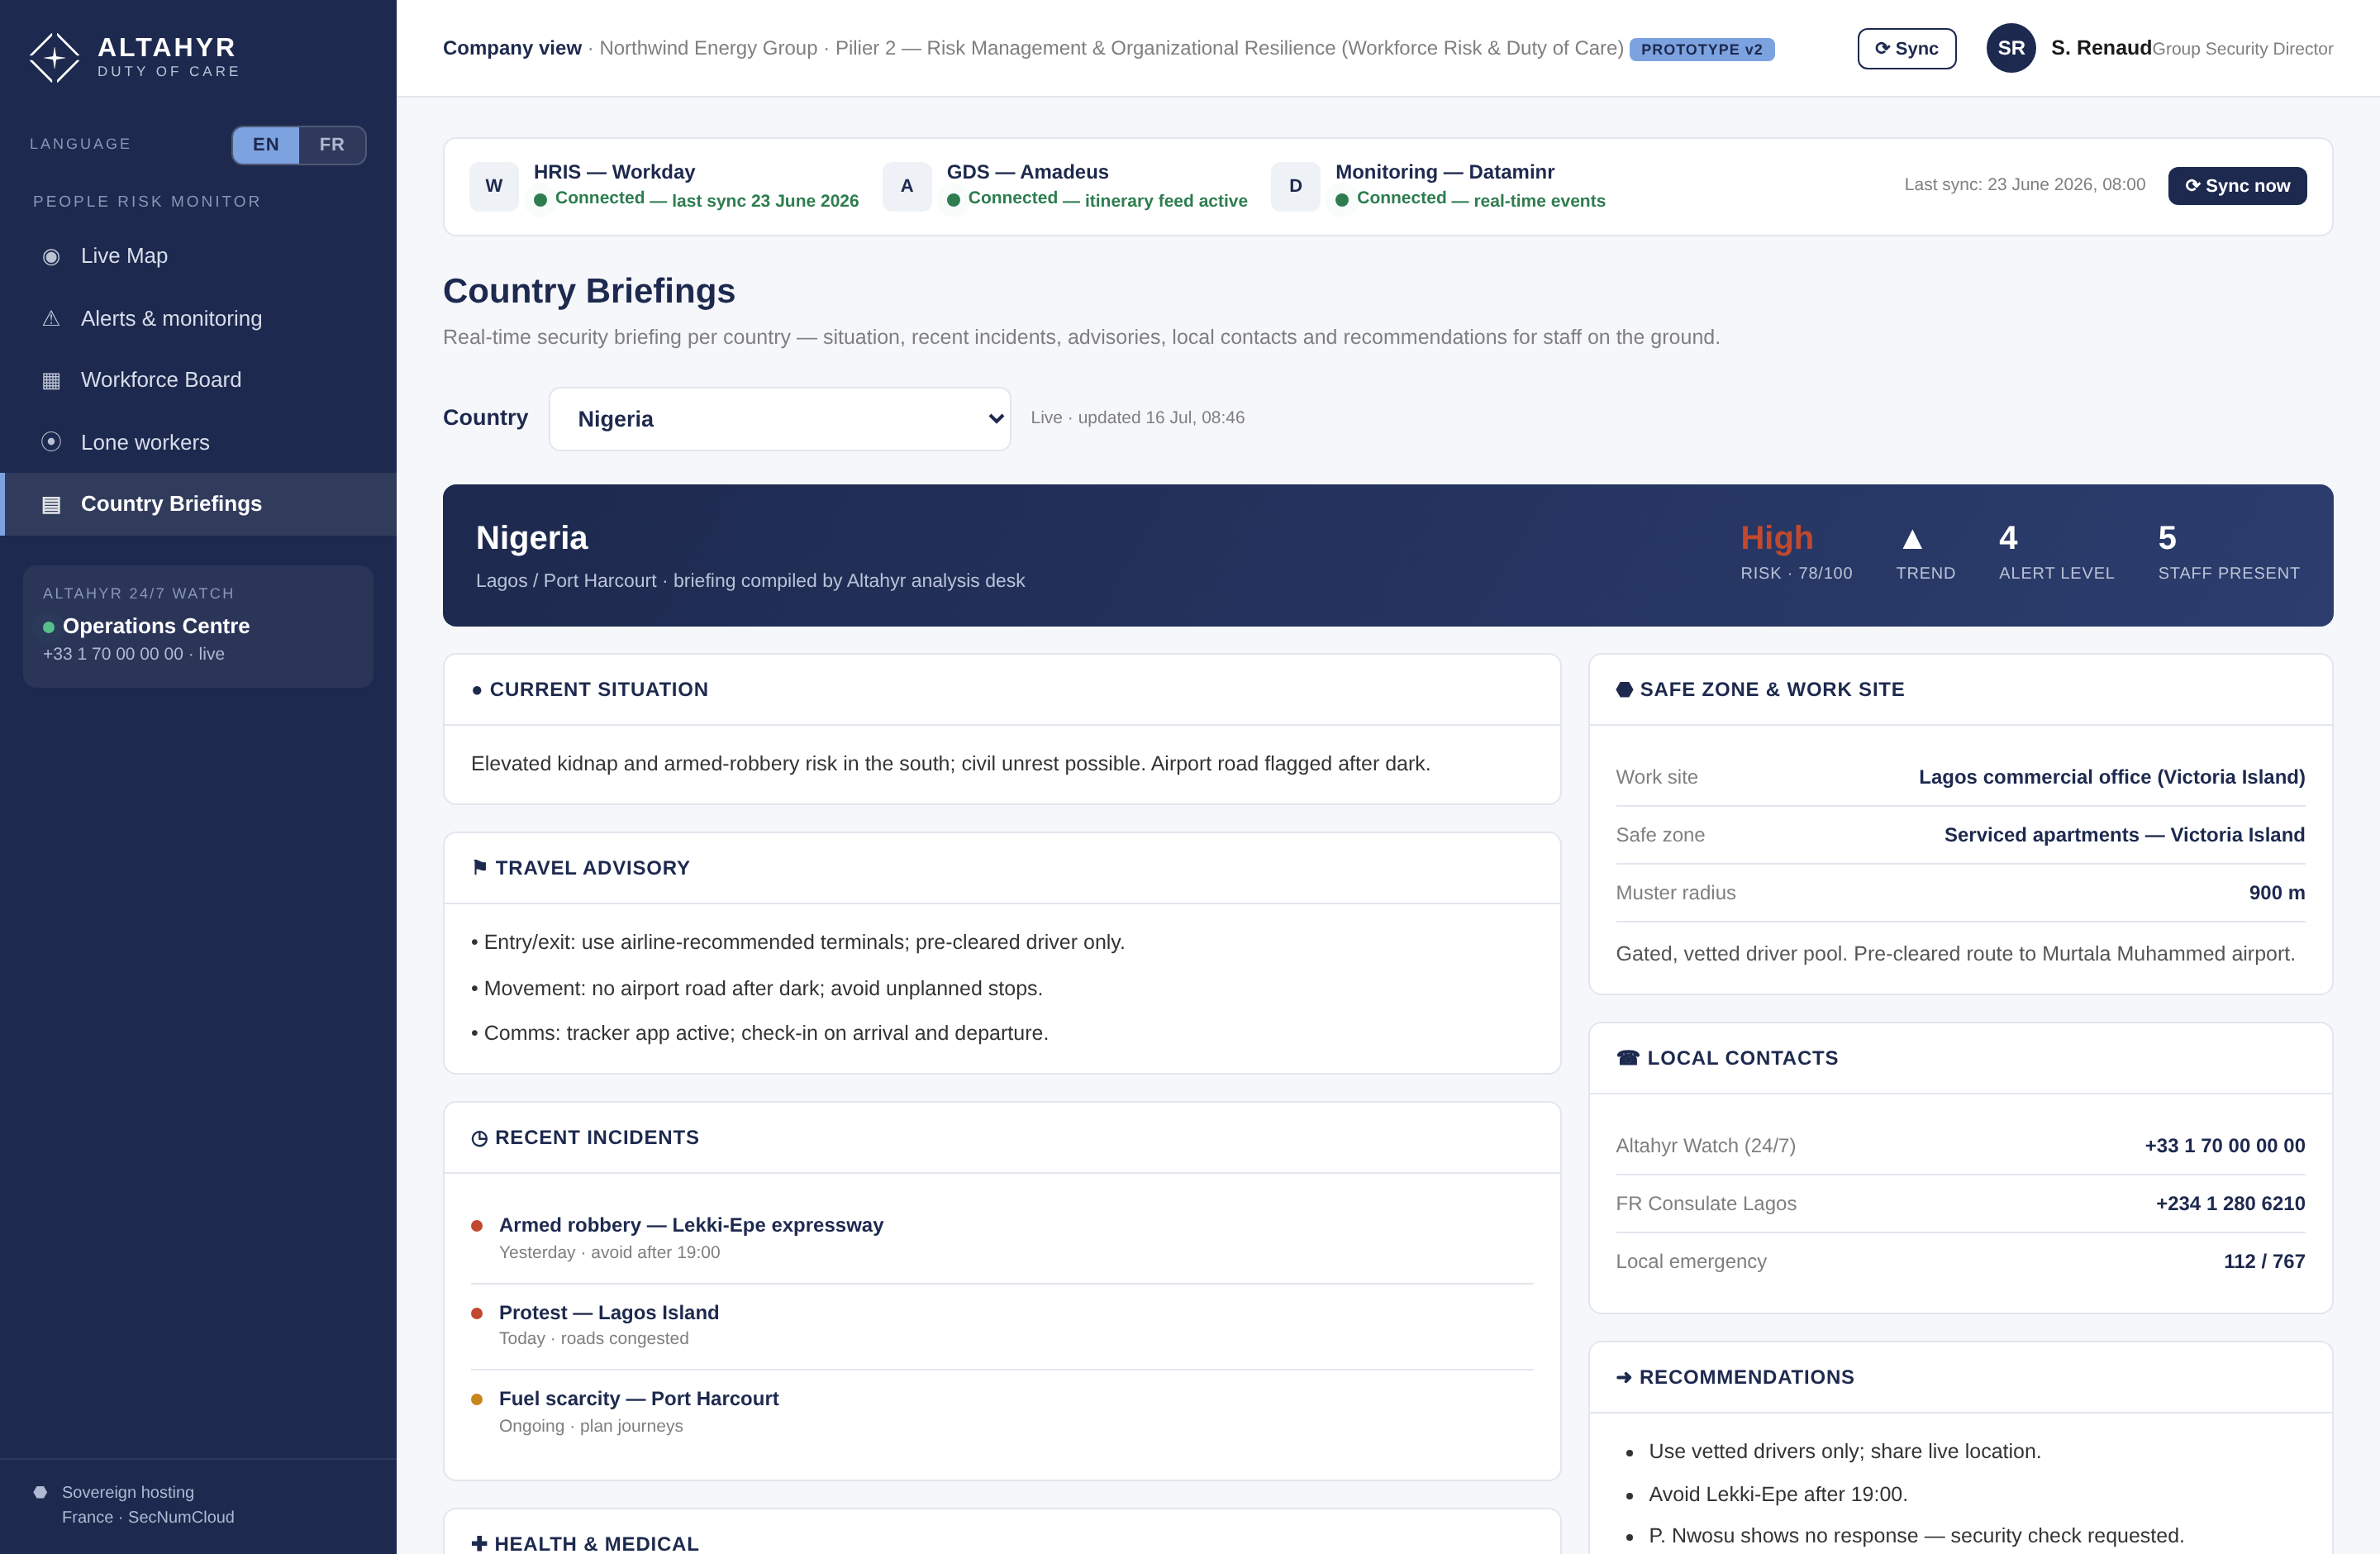Click the Sovereign hosting shield icon
This screenshot has width=2380, height=1554.
tap(40, 1492)
